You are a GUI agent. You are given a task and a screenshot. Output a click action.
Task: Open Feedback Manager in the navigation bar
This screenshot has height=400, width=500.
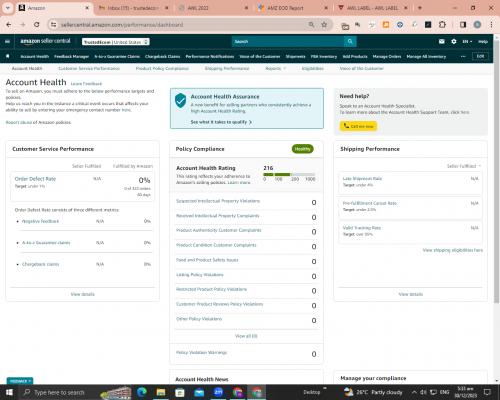(x=71, y=56)
